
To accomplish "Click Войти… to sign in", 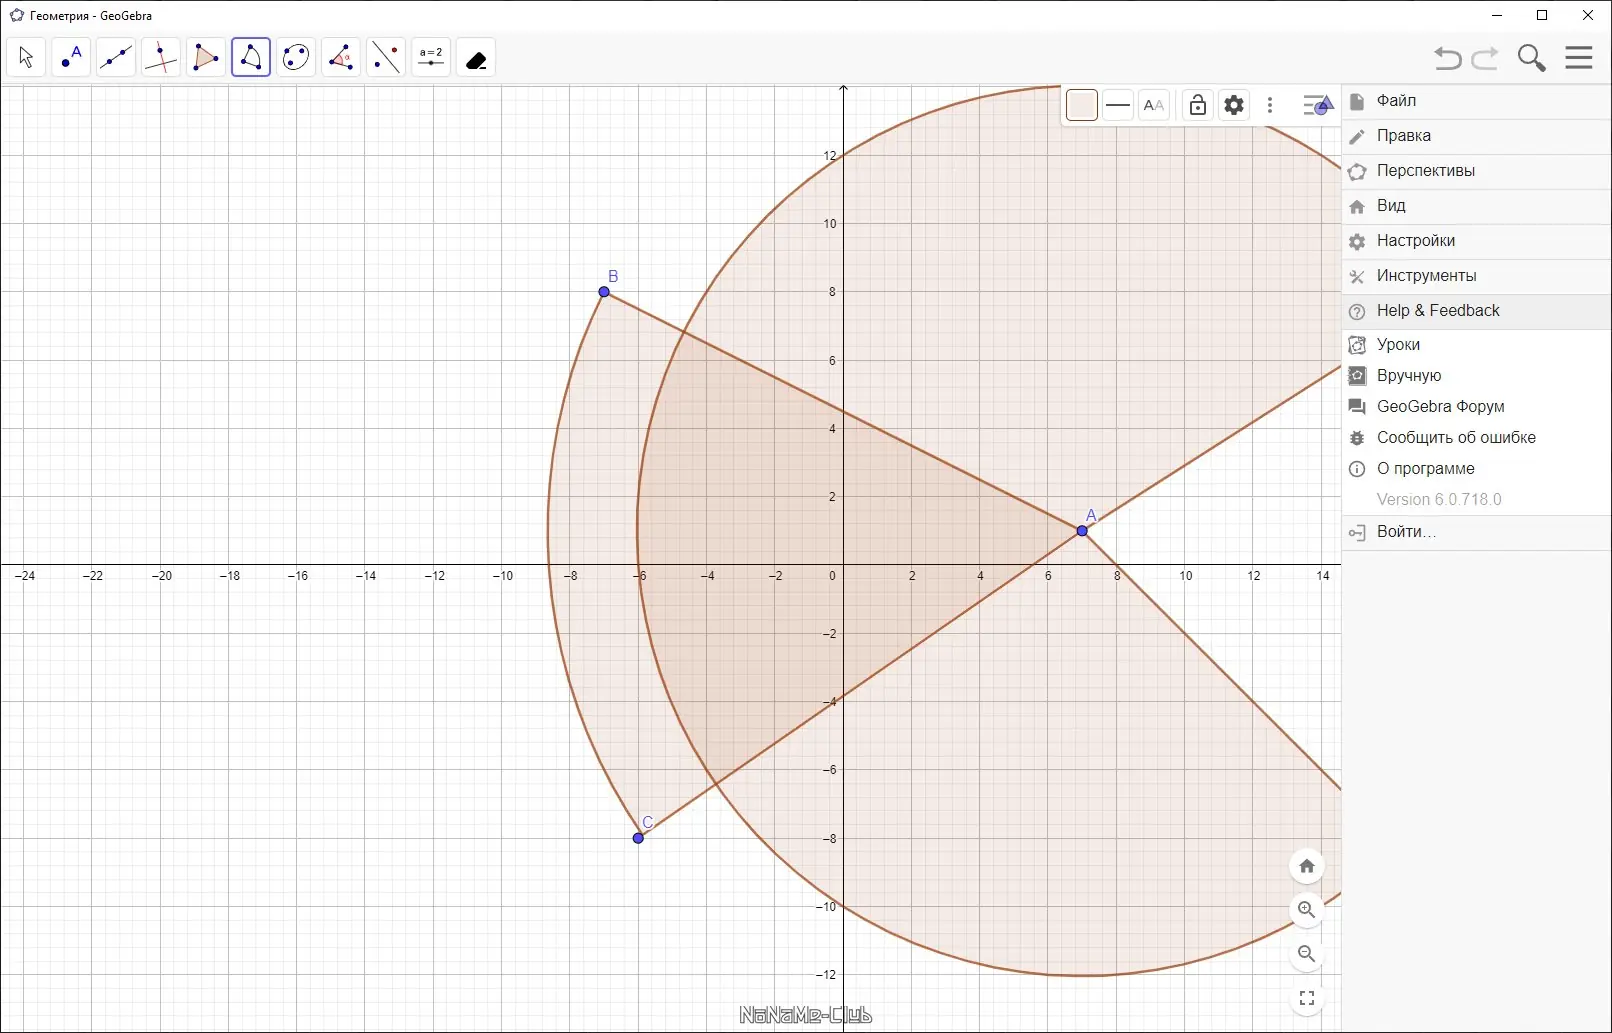I will pos(1477,532).
